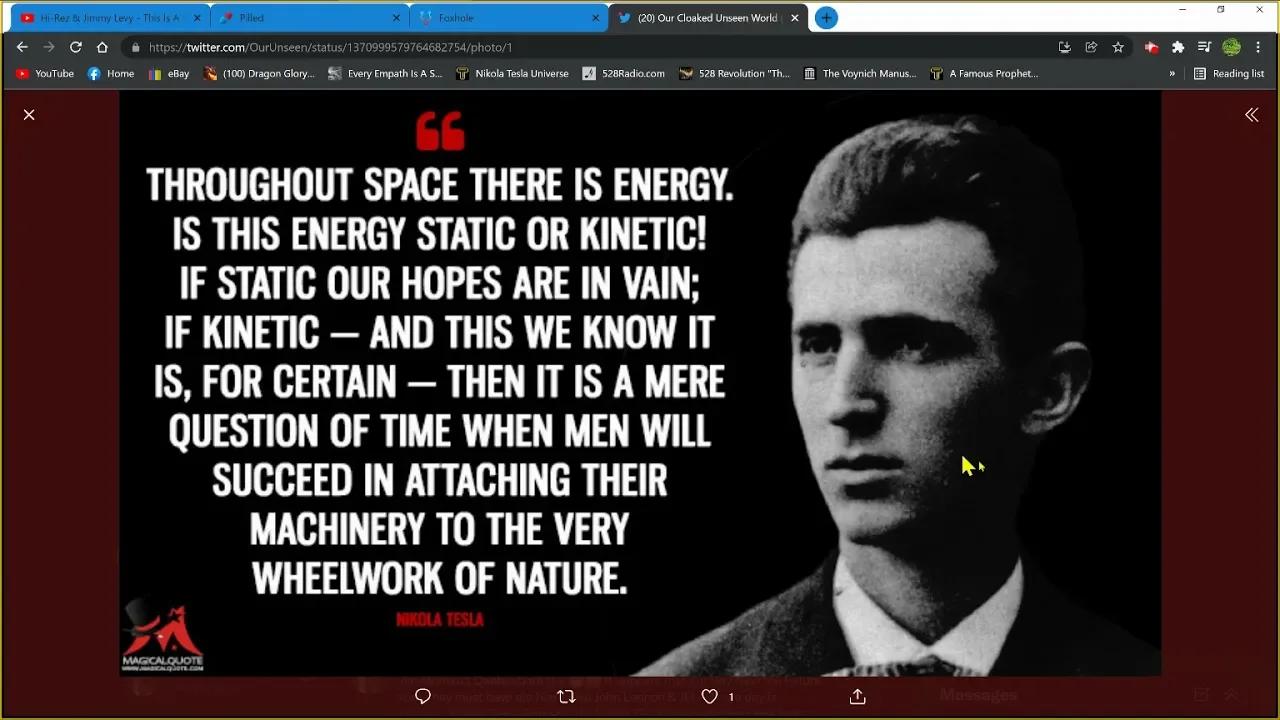Image resolution: width=1280 pixels, height=720 pixels.
Task: Toggle the red adblock extension icon
Action: coord(1151,46)
